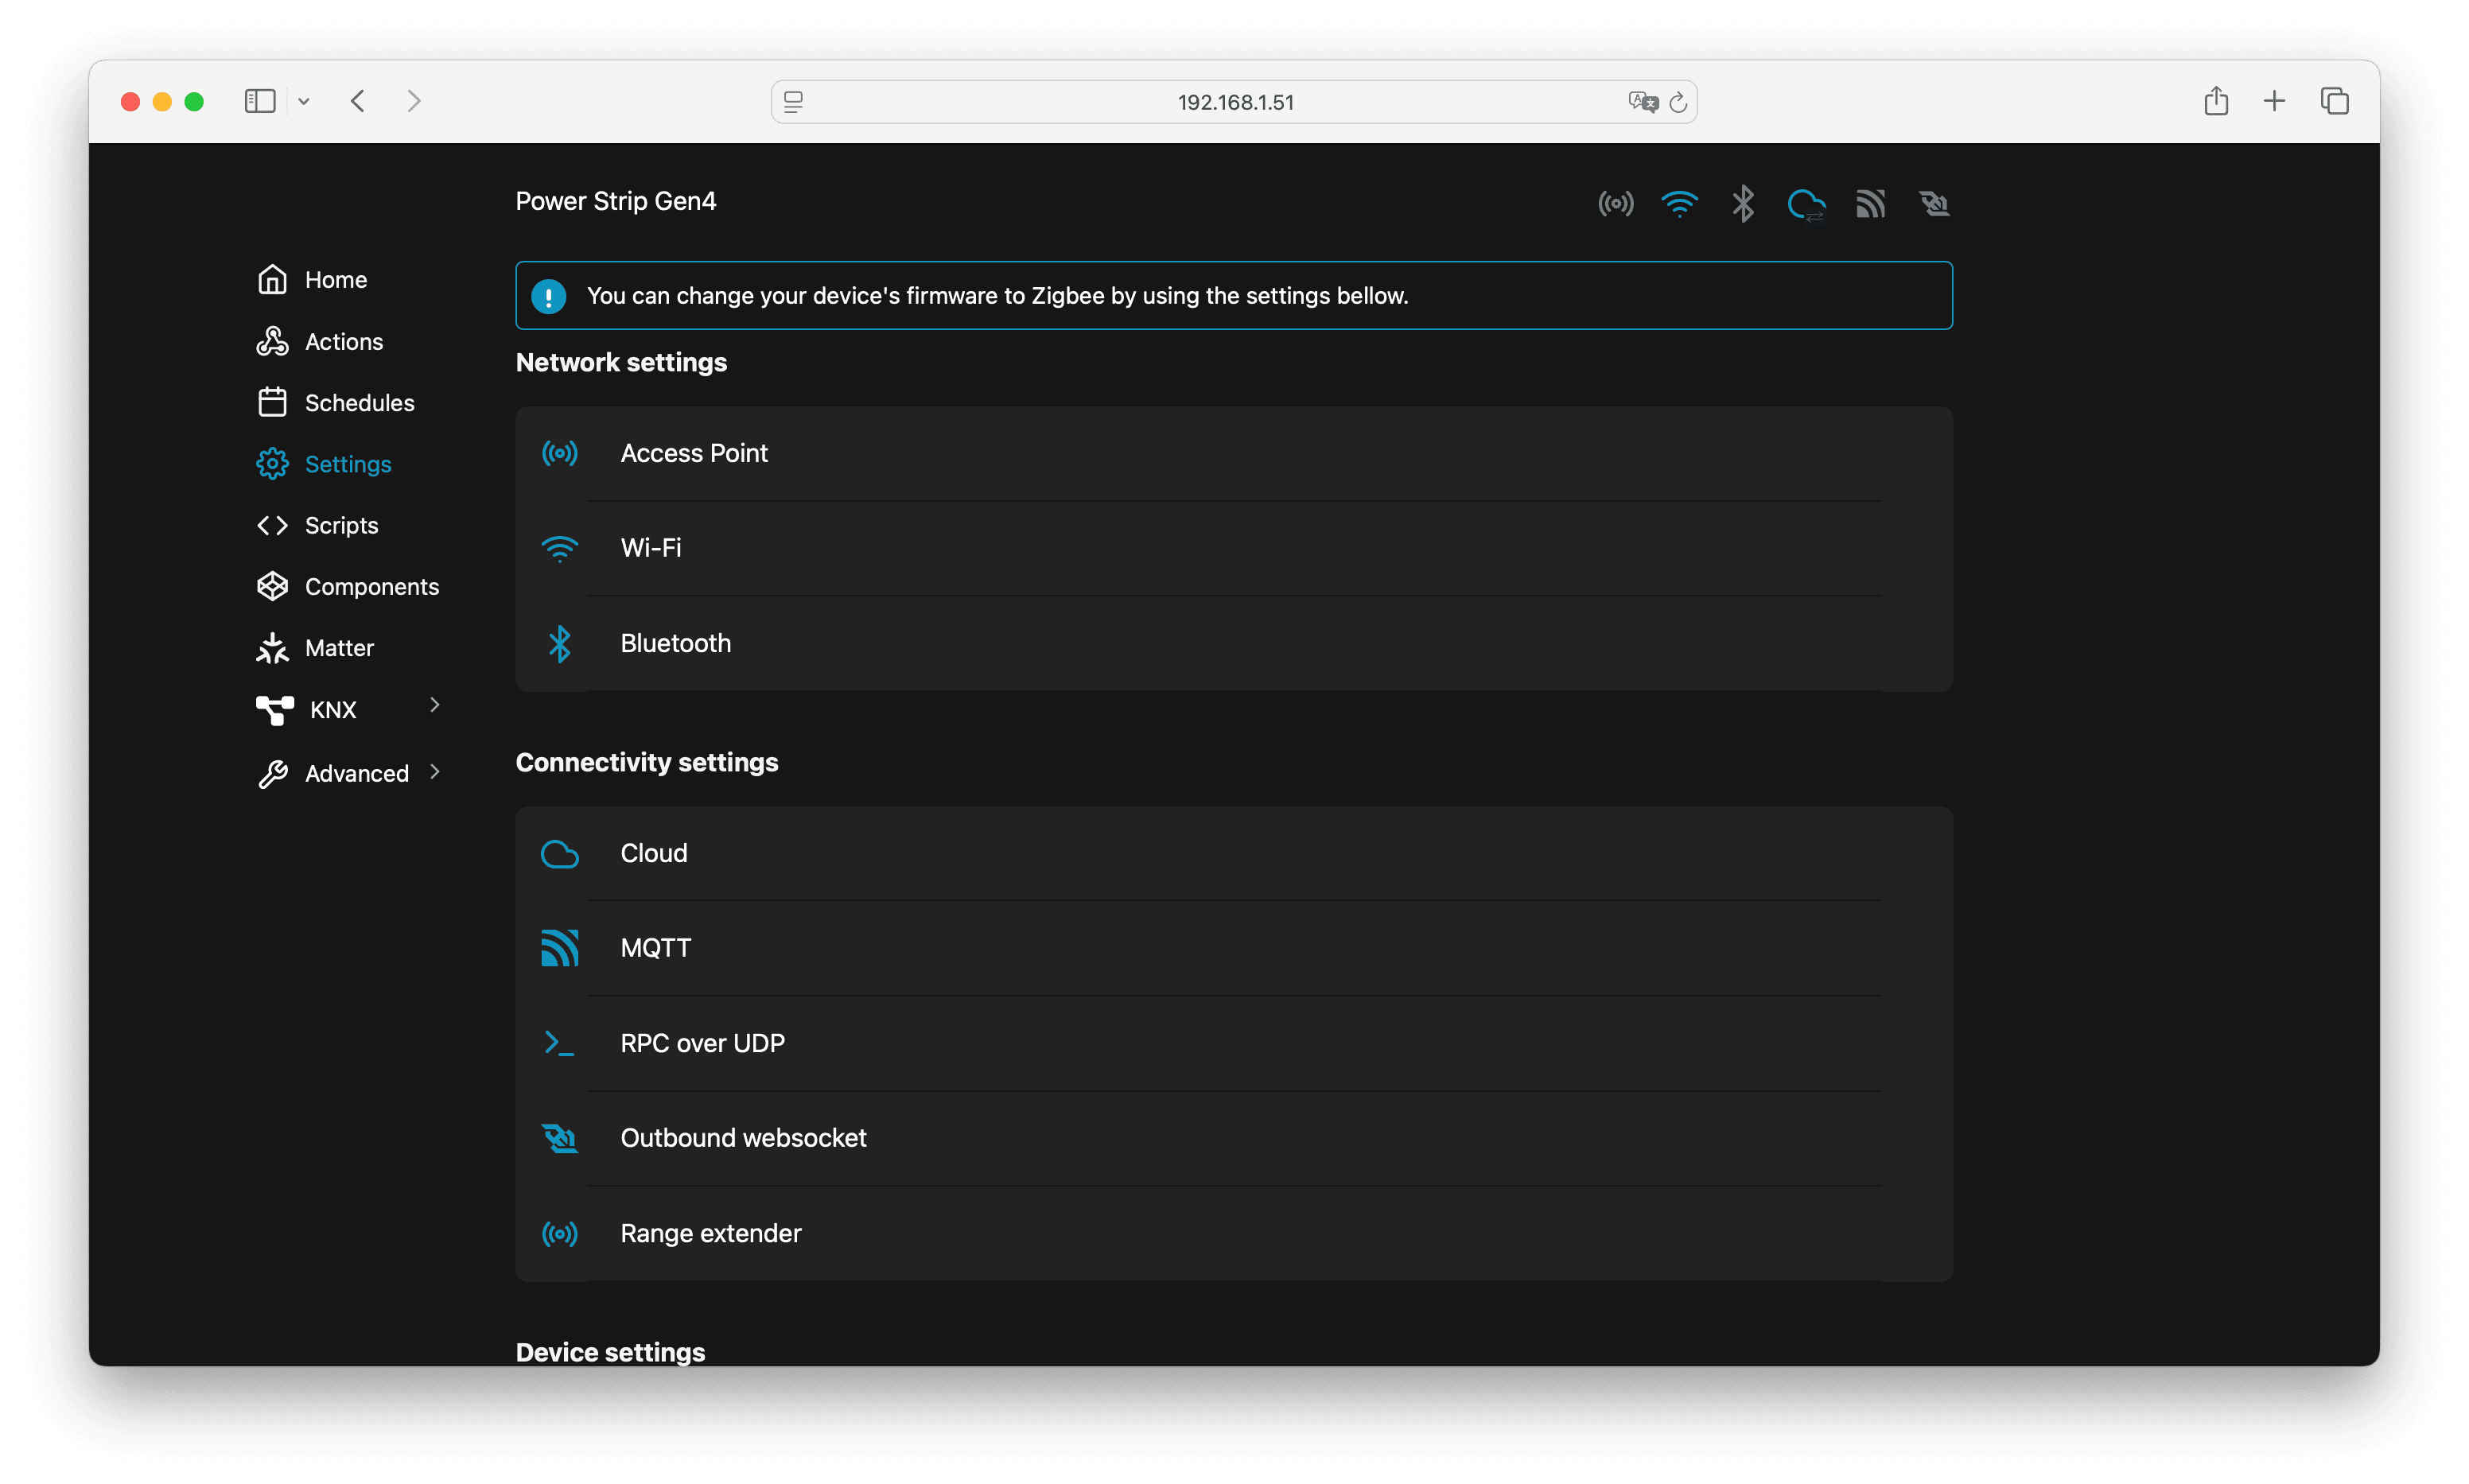Click the Wi-Fi status icon in header

tap(1679, 204)
